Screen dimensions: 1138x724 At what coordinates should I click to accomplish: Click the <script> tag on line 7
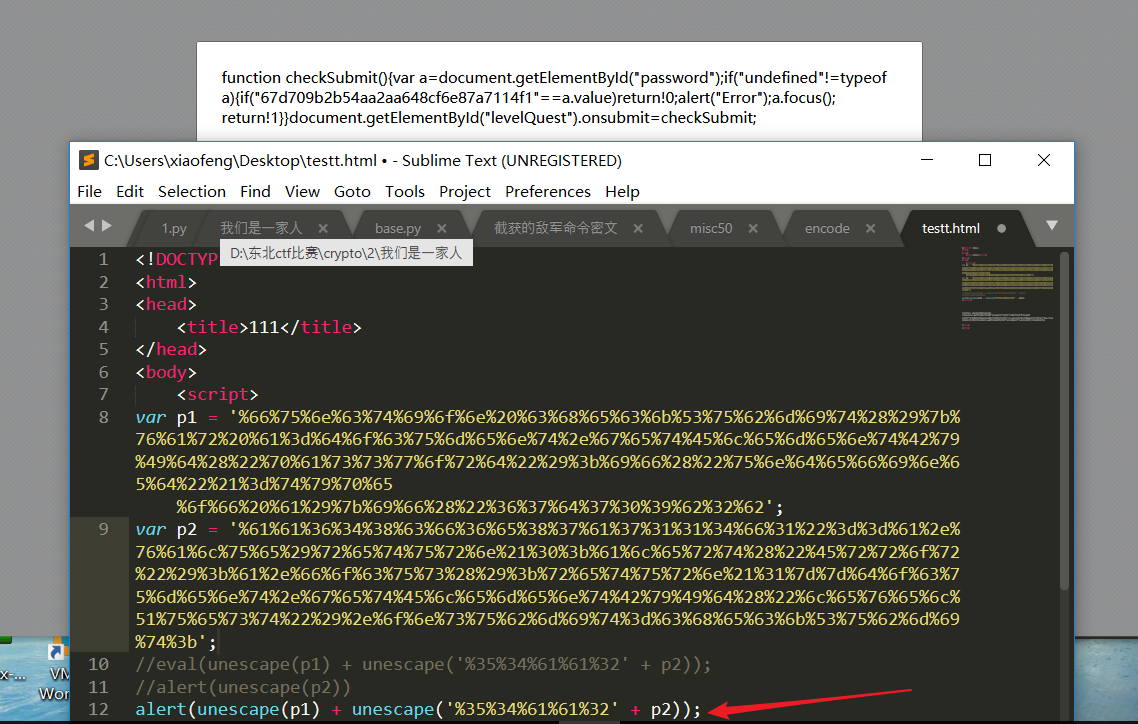tap(217, 395)
